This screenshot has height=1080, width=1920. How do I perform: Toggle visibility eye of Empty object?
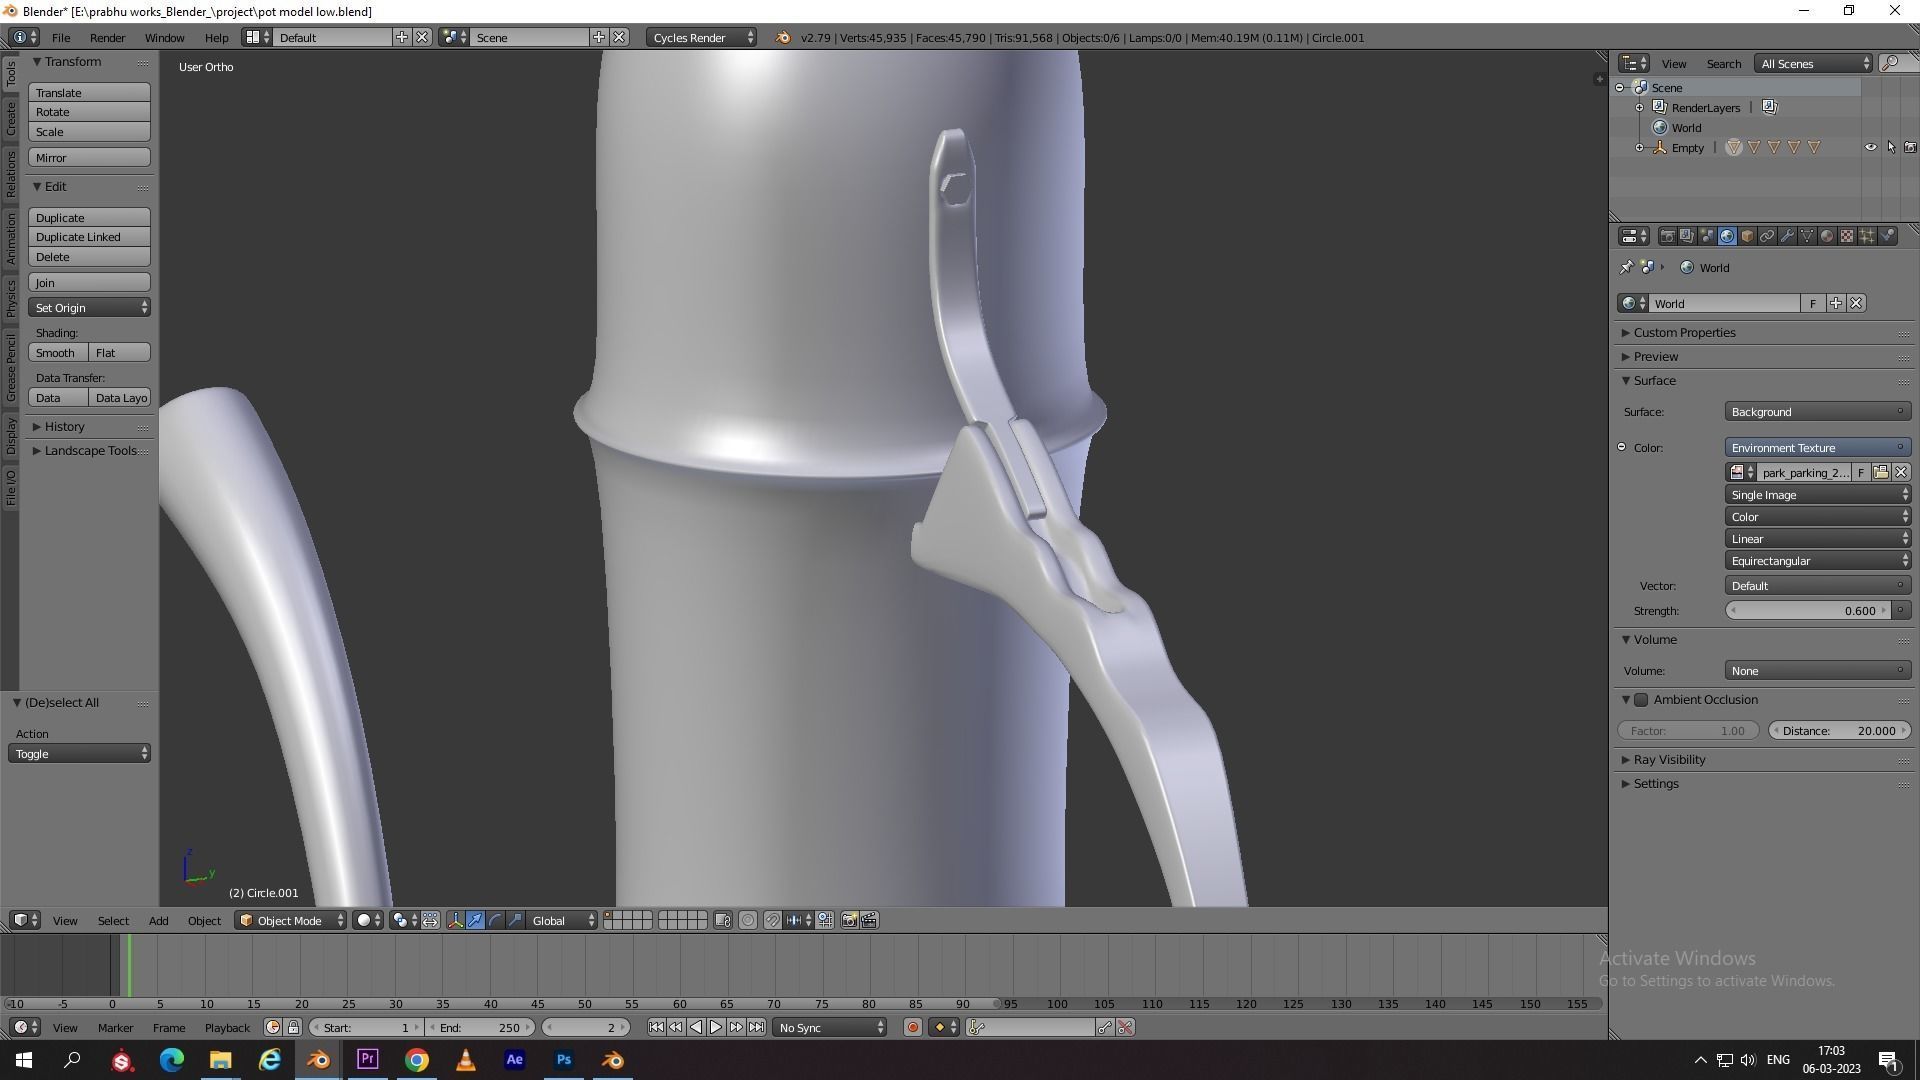pyautogui.click(x=1870, y=147)
